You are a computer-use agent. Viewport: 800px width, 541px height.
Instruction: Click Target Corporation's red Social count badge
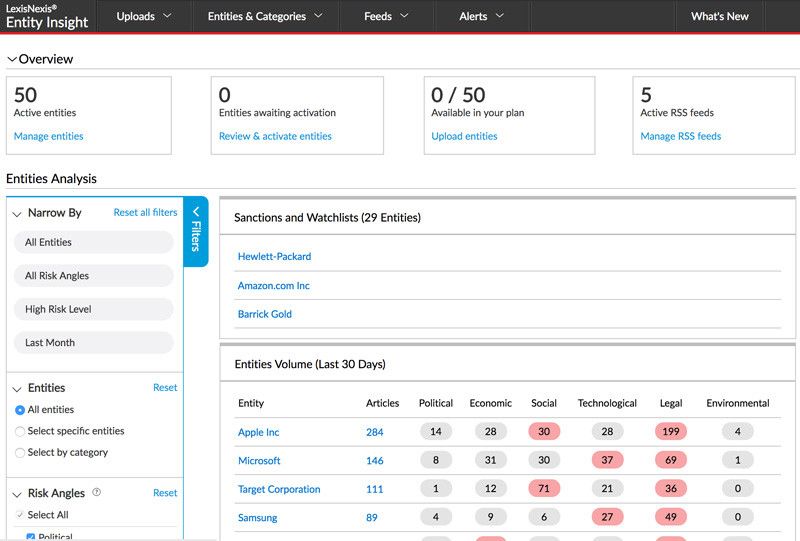tap(544, 489)
